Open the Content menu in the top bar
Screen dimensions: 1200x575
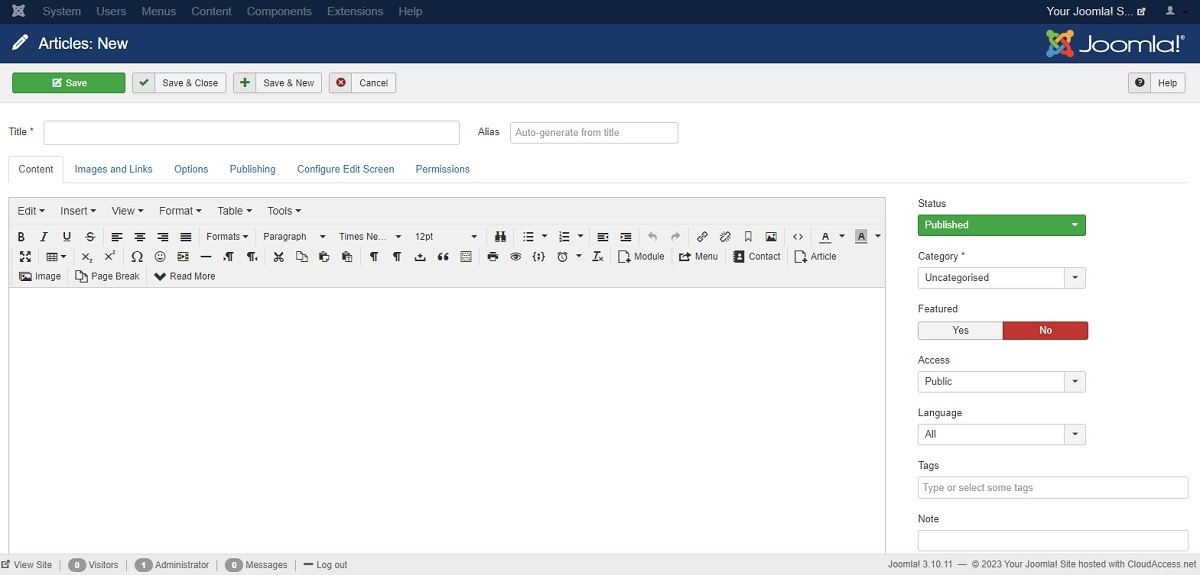[211, 11]
